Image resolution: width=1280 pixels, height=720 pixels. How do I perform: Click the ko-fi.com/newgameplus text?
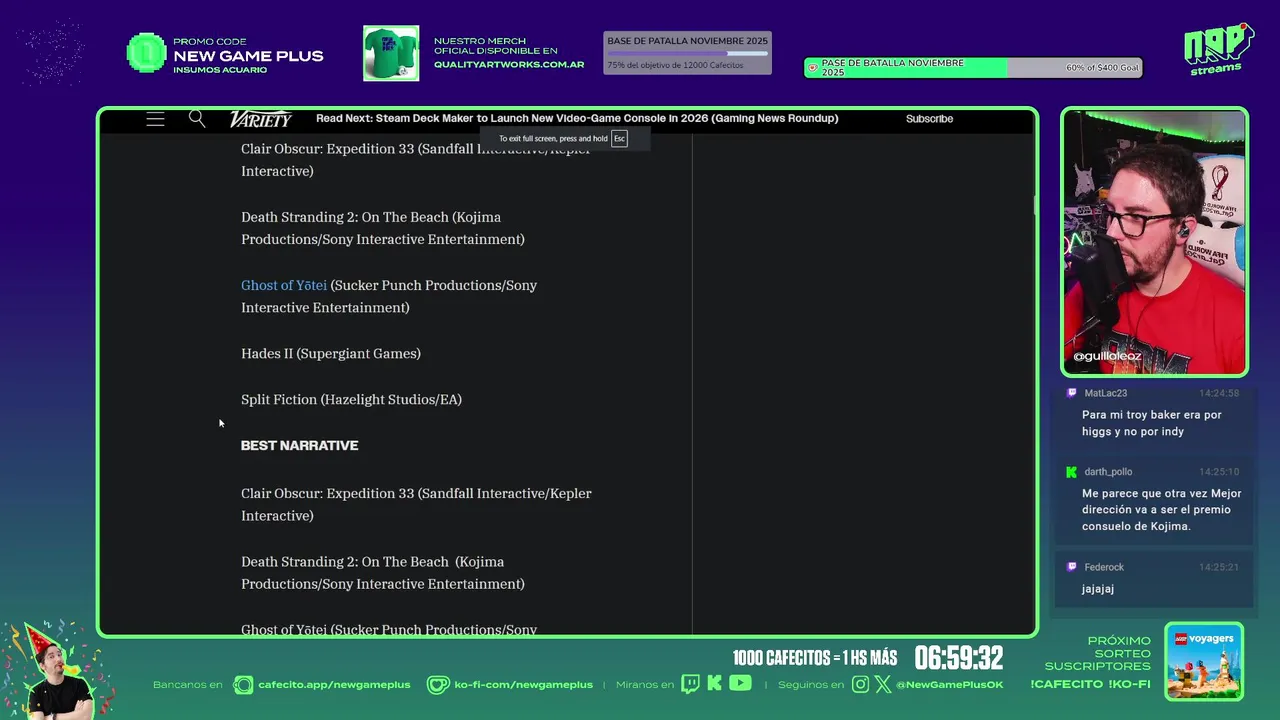pyautogui.click(x=523, y=685)
